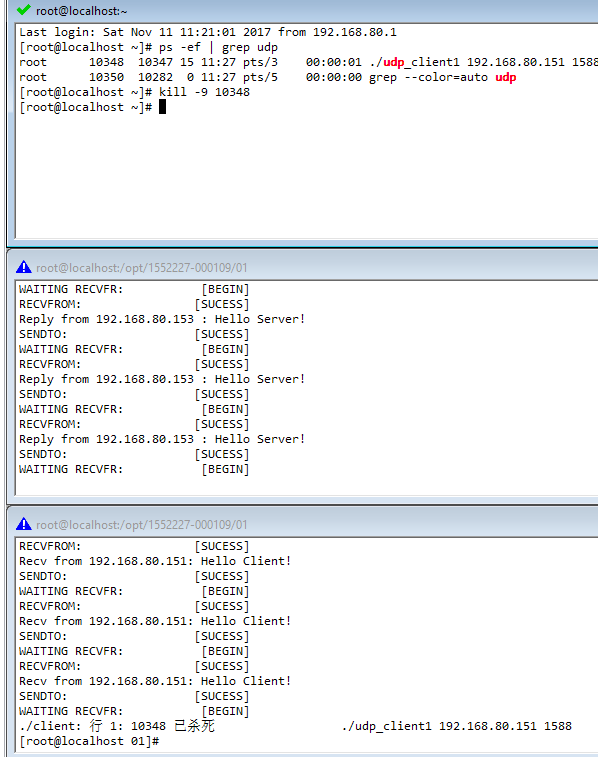Click first 'Recv from 192.168.80.151: Hello Client!' line
The height and width of the screenshot is (757, 598).
(x=155, y=561)
